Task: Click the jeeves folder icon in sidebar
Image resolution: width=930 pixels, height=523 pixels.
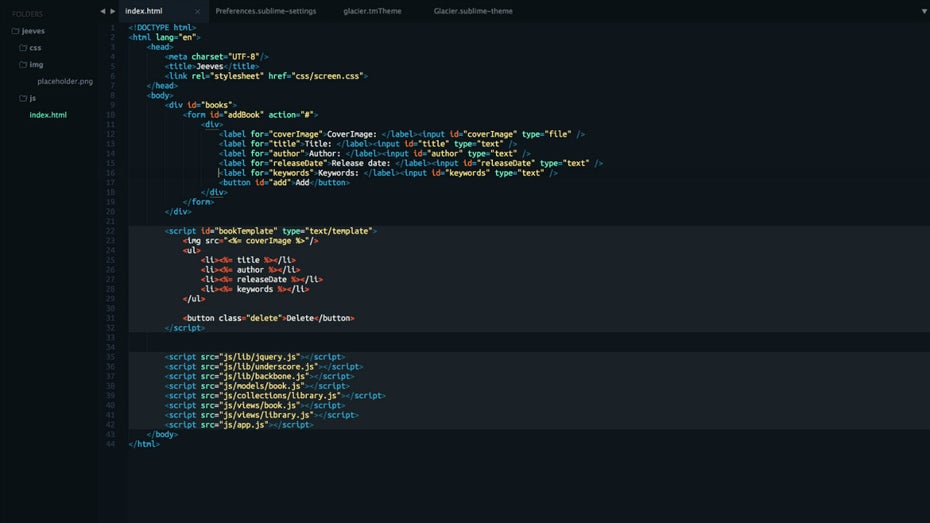Action: (16, 31)
